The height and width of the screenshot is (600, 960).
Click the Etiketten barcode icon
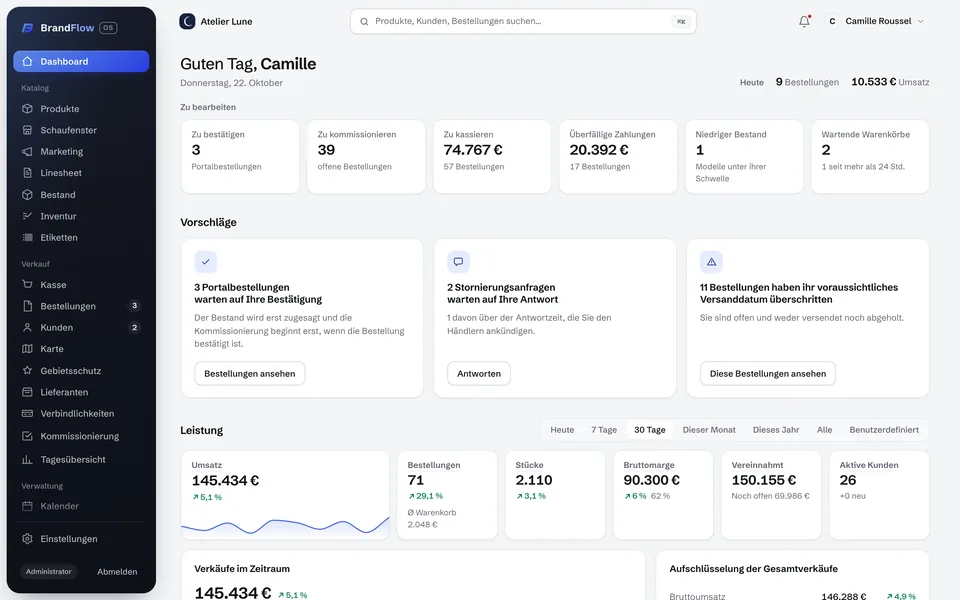tap(27, 238)
